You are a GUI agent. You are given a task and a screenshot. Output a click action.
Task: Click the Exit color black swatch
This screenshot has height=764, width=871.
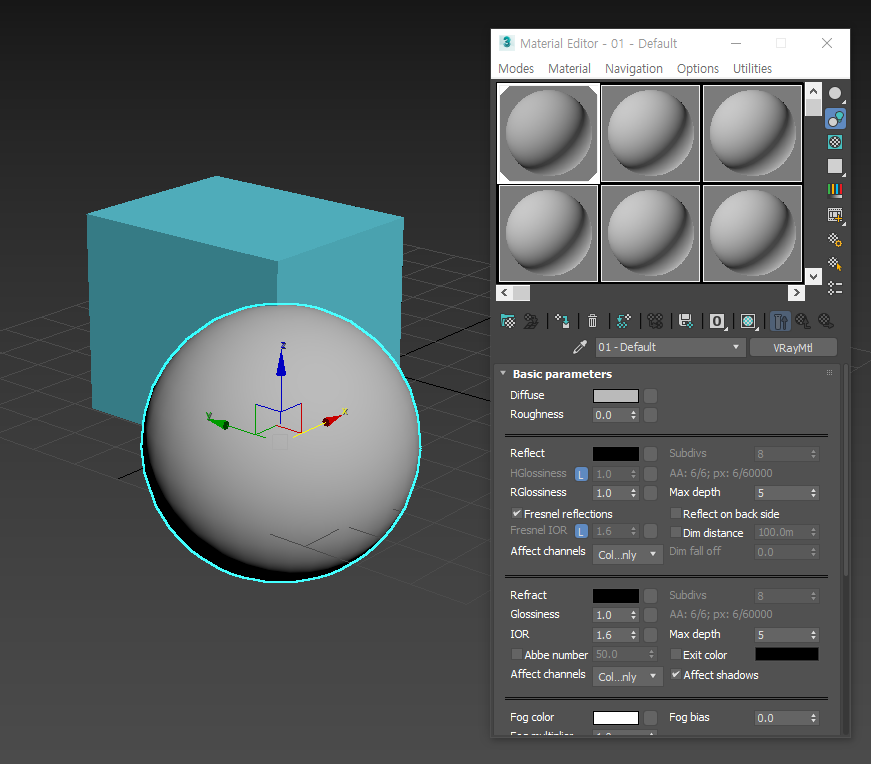point(787,654)
